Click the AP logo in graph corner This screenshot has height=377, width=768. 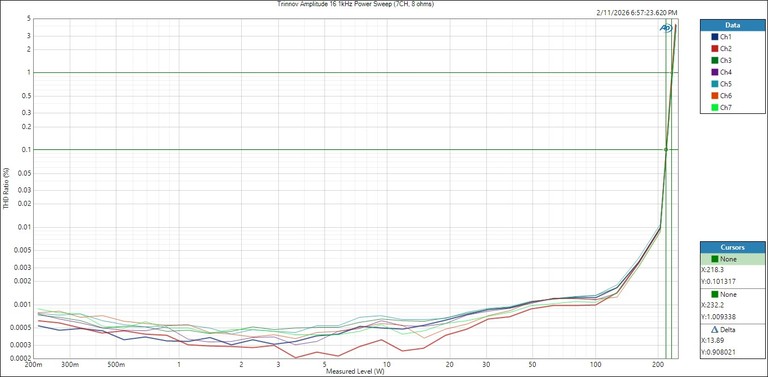click(665, 28)
